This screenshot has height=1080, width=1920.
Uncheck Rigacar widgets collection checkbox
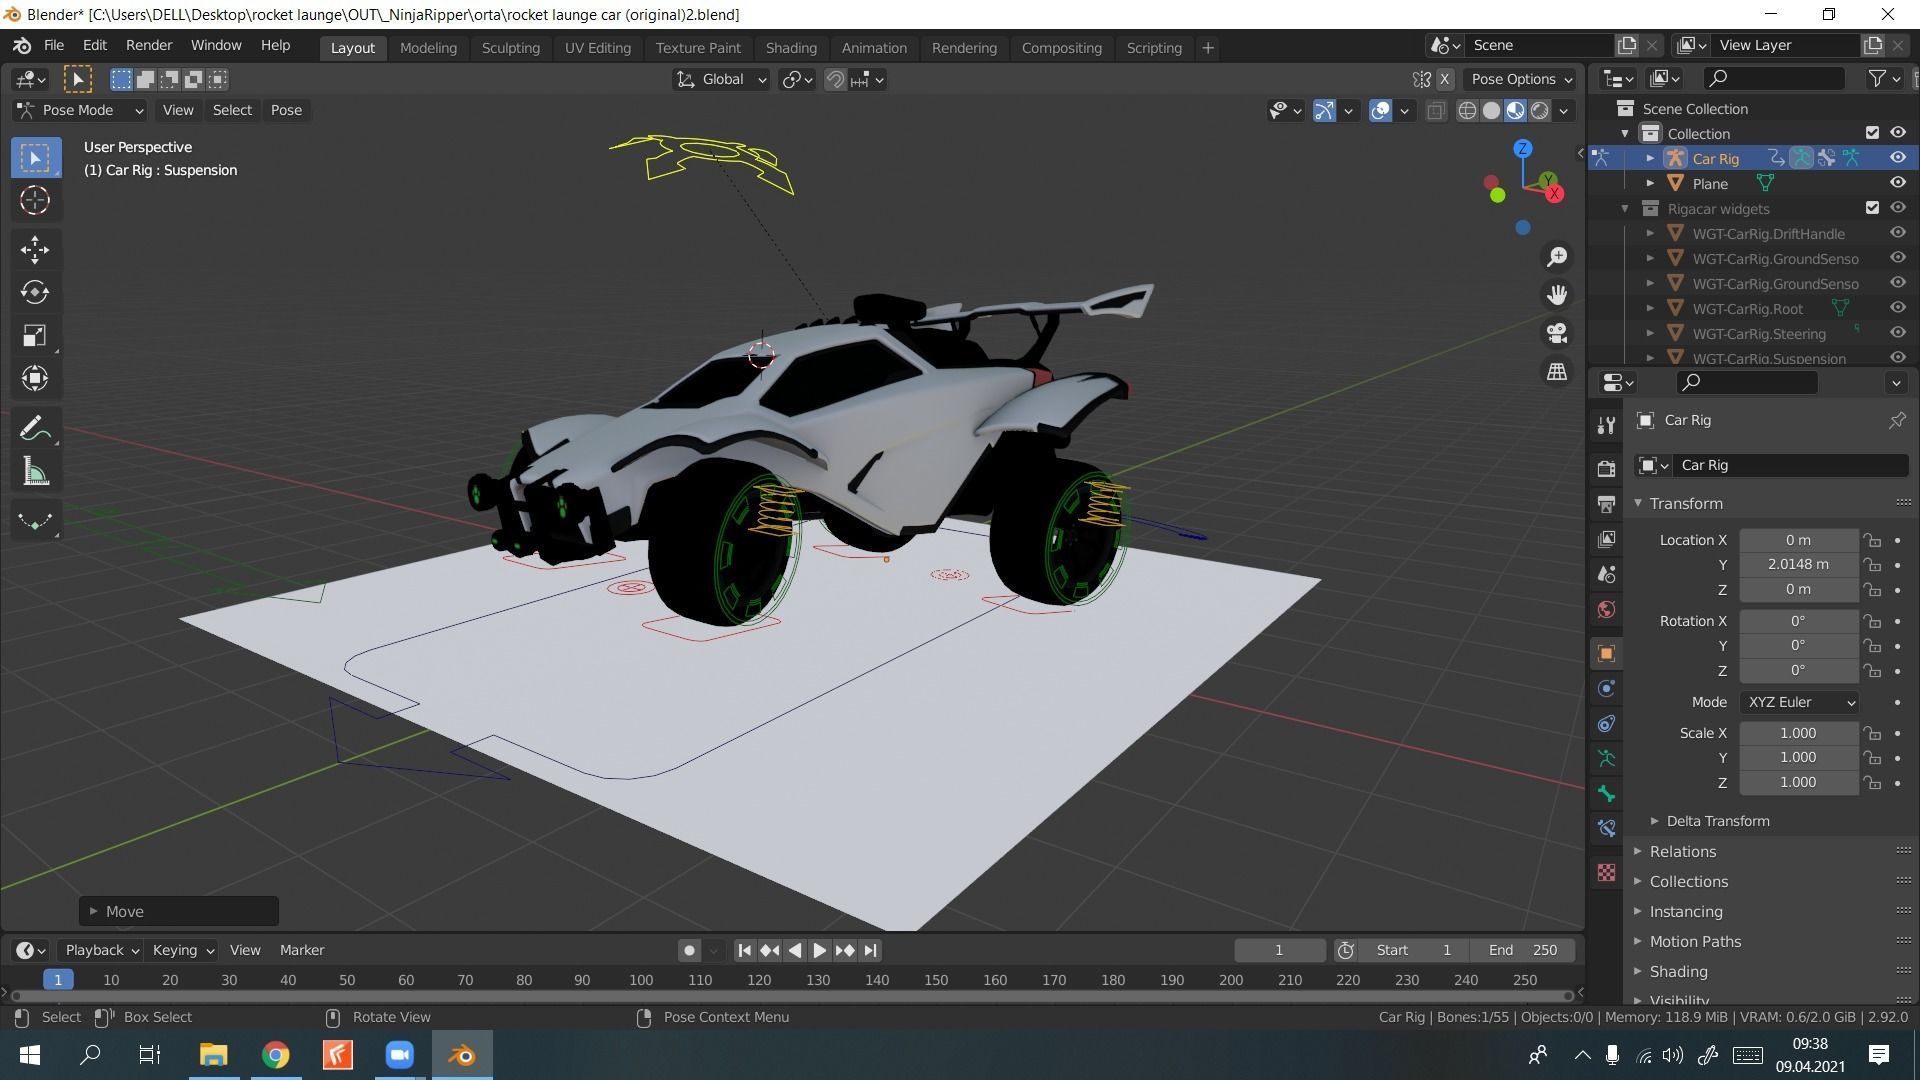point(1872,208)
